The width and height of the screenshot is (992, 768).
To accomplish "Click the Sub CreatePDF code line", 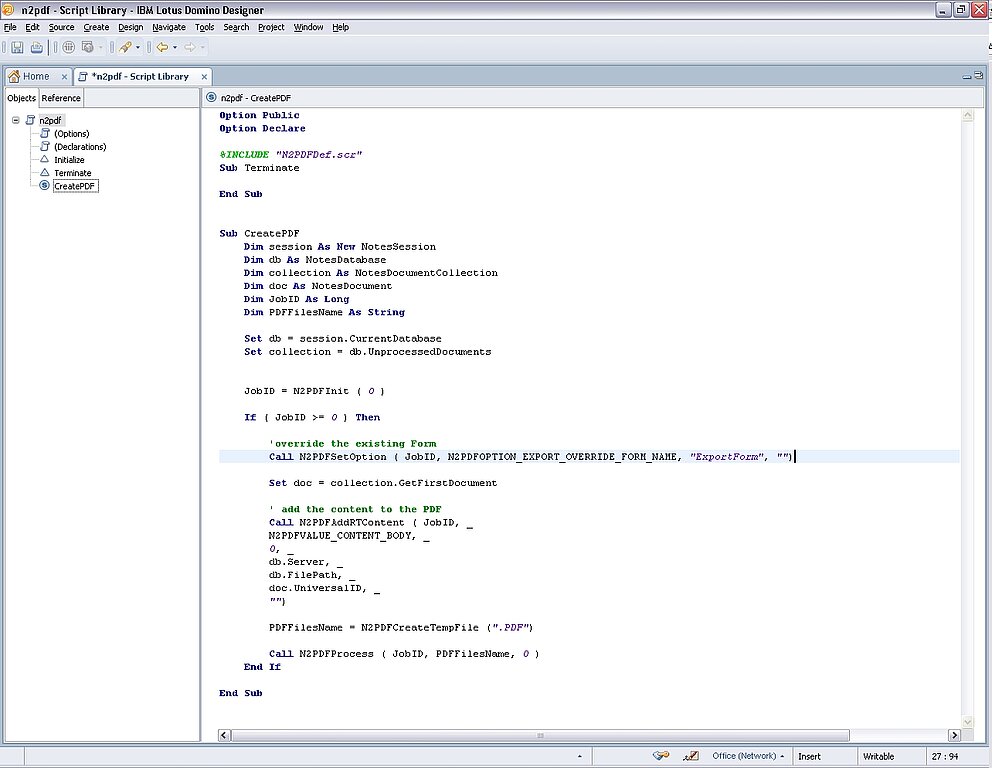I will 259,233.
